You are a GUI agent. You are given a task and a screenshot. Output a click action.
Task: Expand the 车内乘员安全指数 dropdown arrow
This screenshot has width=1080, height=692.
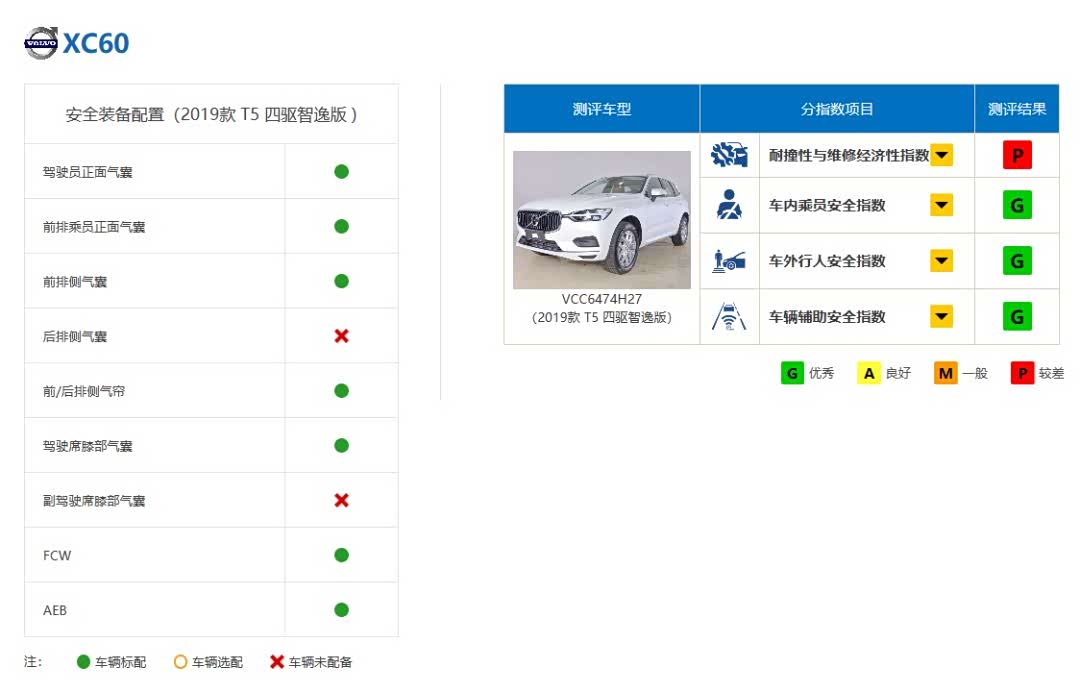click(941, 205)
